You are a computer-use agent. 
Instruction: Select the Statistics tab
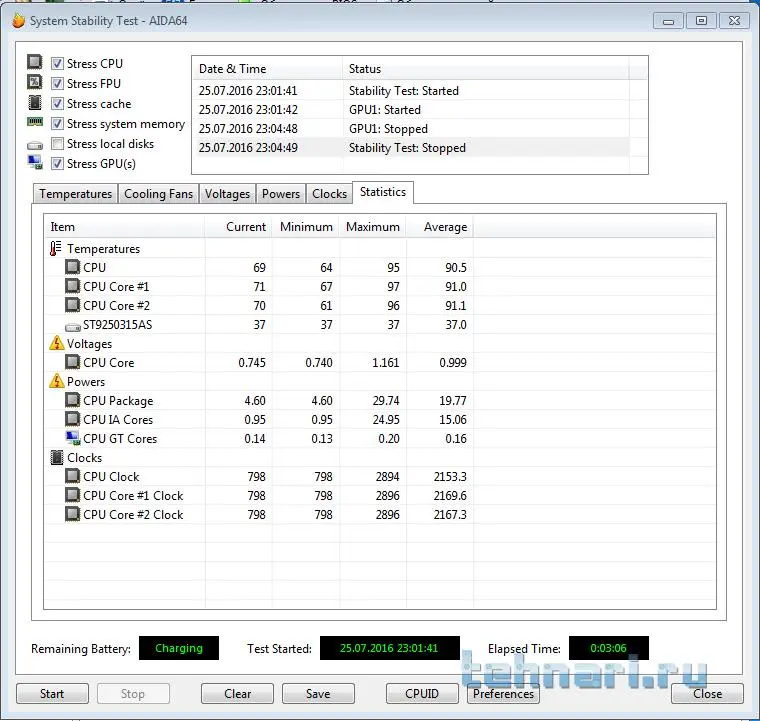pos(383,192)
